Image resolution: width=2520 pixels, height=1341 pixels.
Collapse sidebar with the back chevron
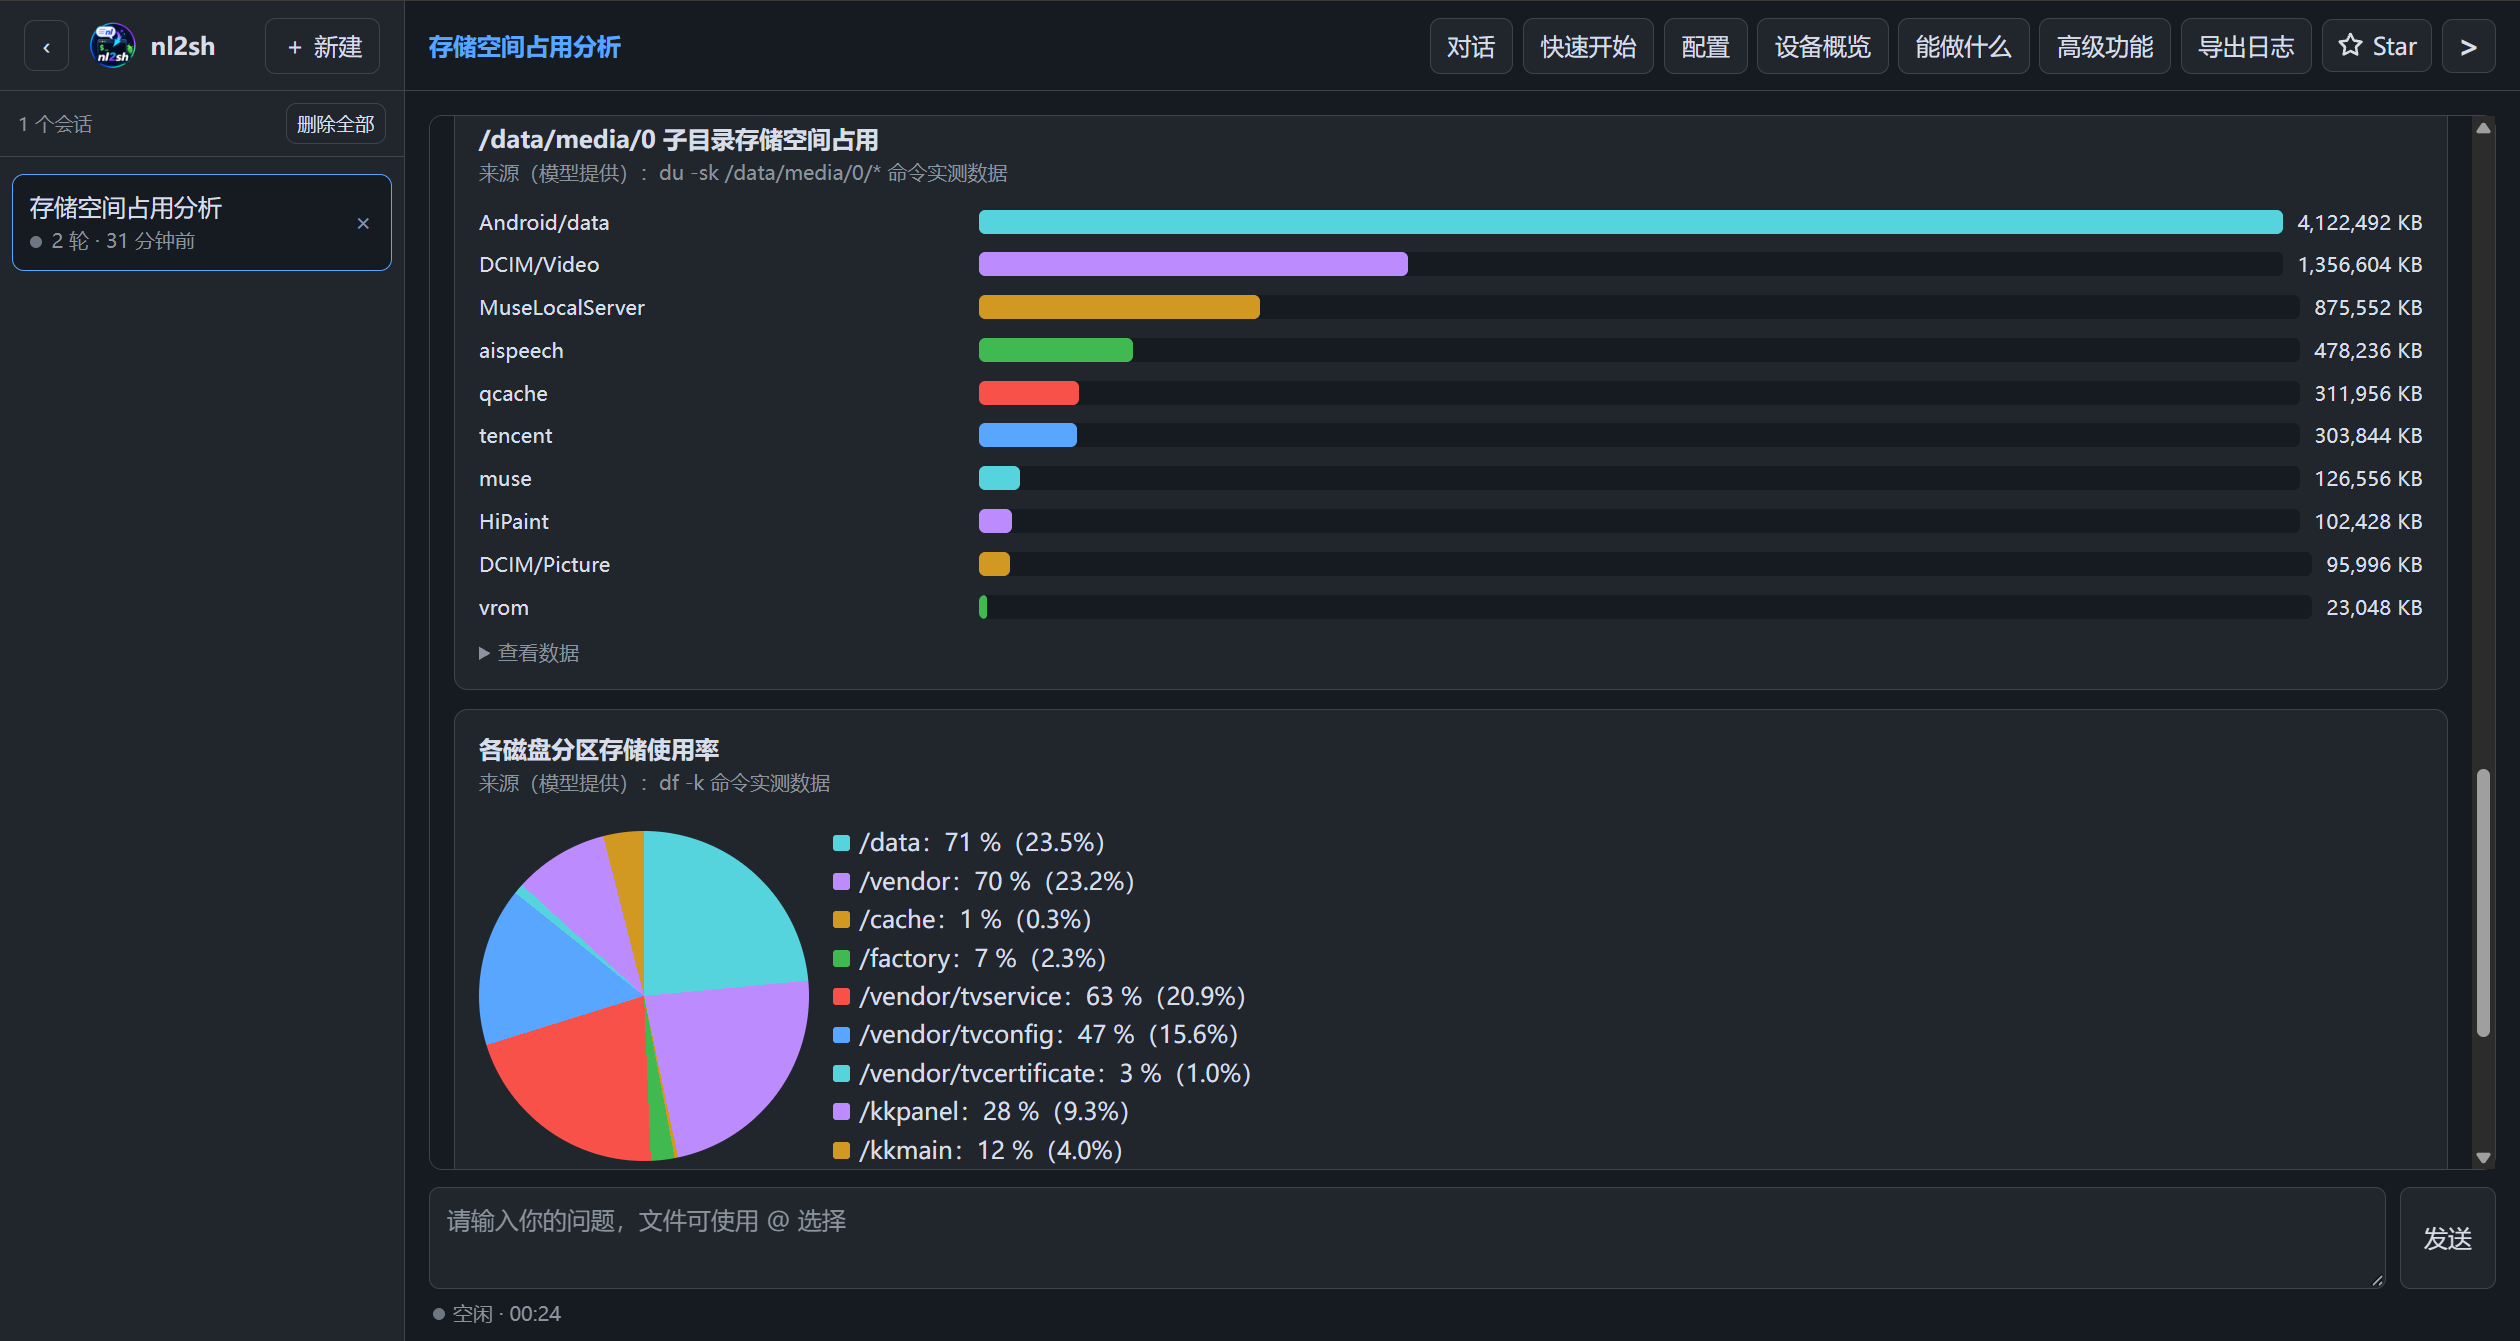[x=46, y=46]
